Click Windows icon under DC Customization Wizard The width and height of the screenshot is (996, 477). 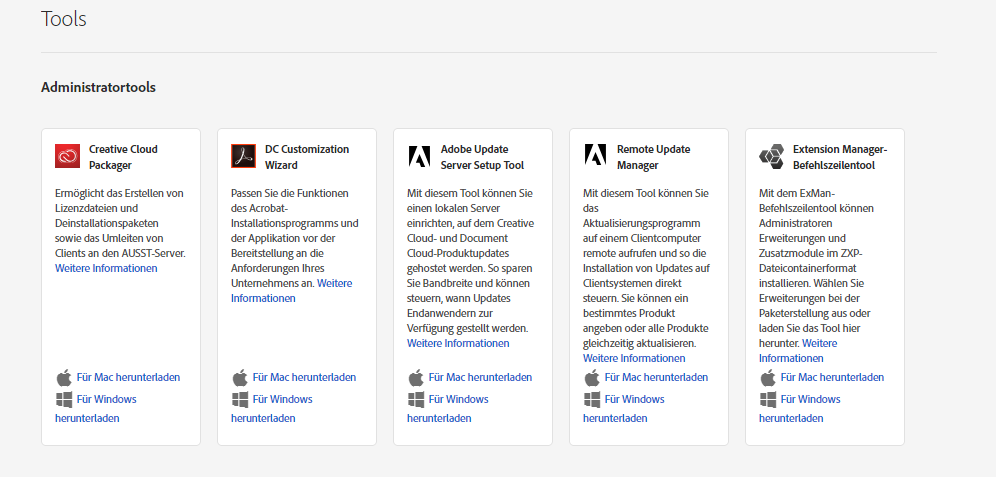coord(240,399)
